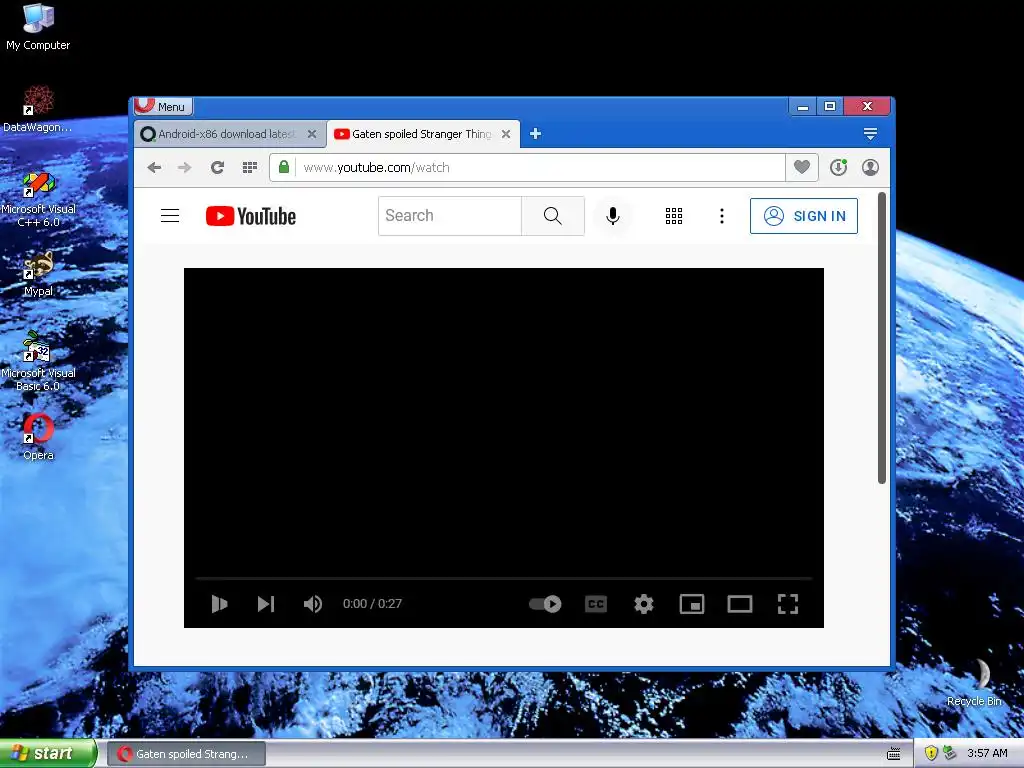This screenshot has height=768, width=1024.
Task: Open the downloads icon in toolbar
Action: point(839,167)
